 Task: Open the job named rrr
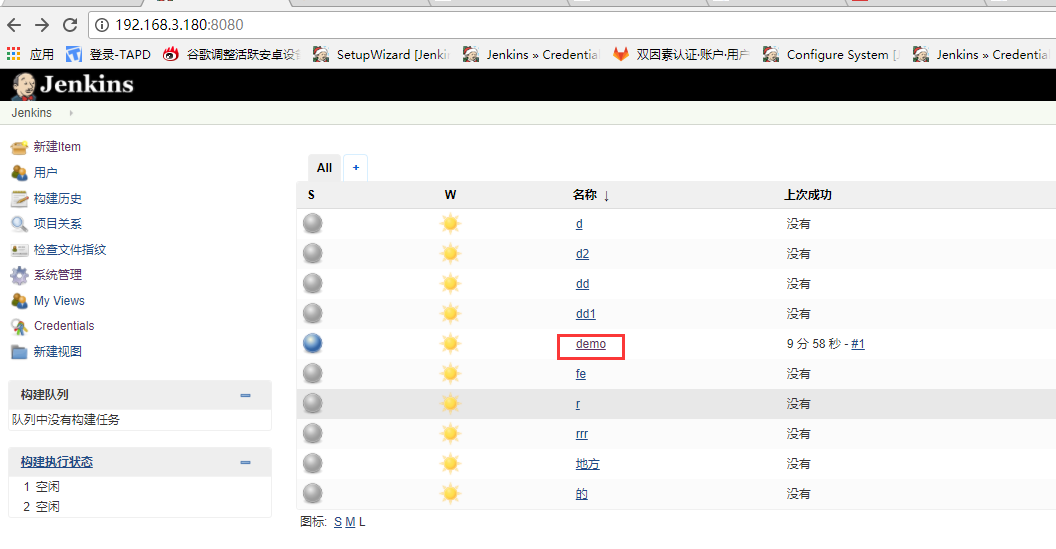click(x=582, y=434)
